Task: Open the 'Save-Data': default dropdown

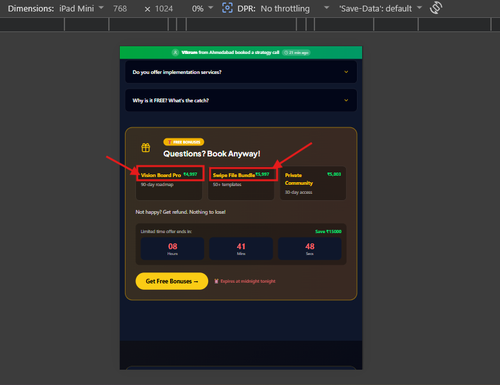Action: coord(381,8)
